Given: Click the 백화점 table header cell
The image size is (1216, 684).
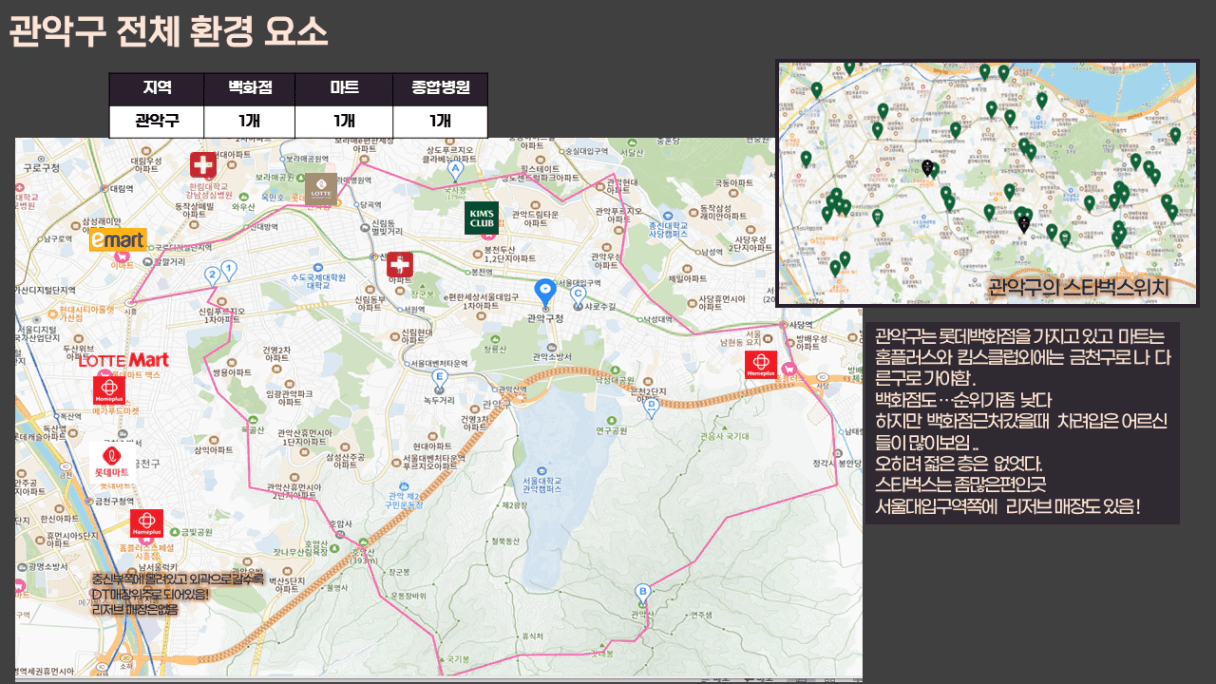Looking at the screenshot, I should coord(249,89).
